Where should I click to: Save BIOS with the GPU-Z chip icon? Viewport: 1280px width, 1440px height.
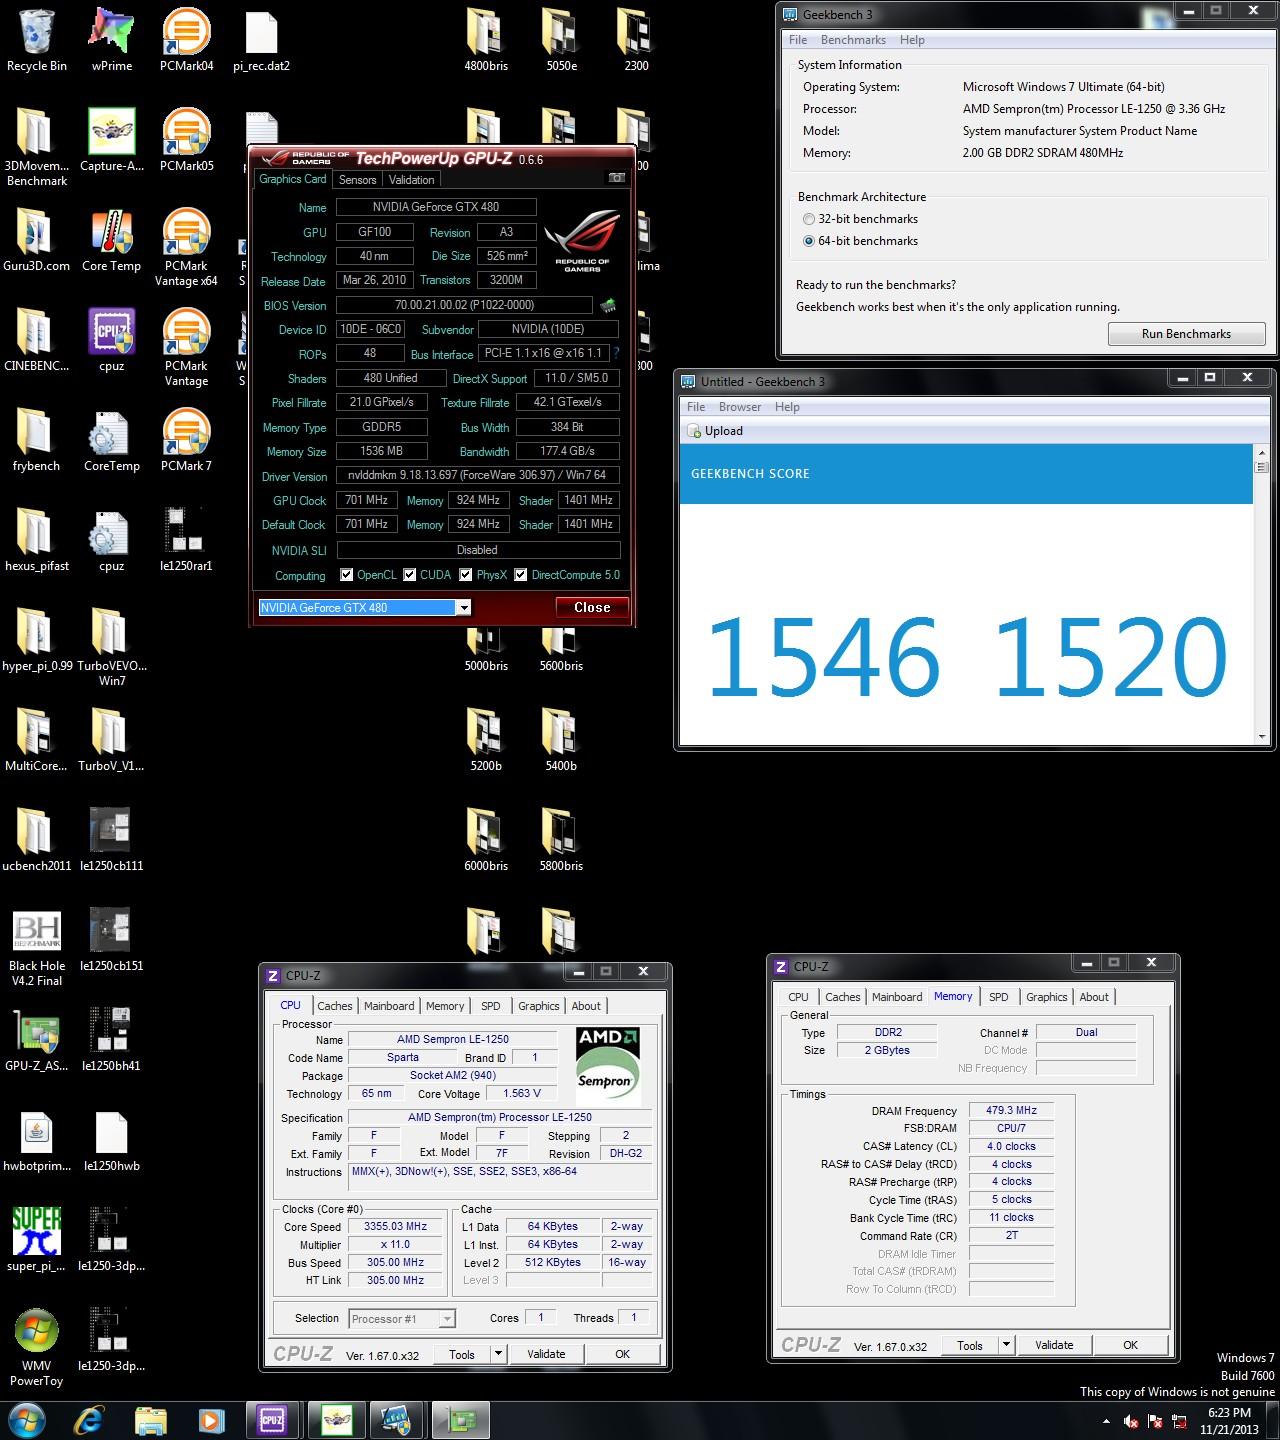(607, 305)
